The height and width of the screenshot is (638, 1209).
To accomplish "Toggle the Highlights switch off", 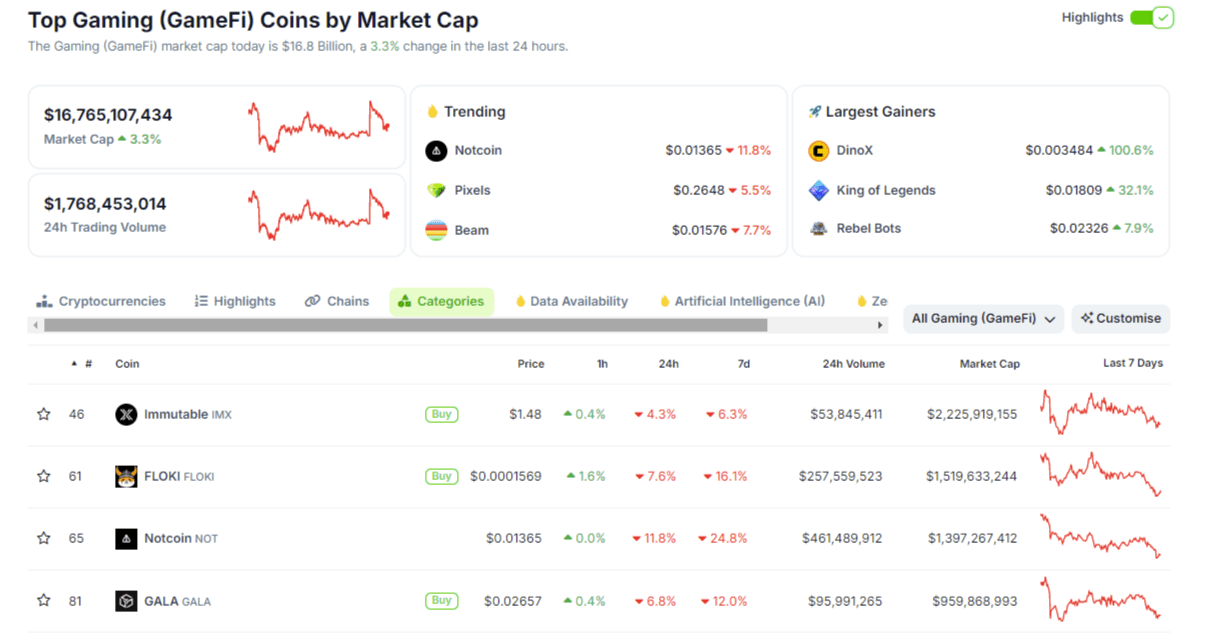I will (1151, 17).
